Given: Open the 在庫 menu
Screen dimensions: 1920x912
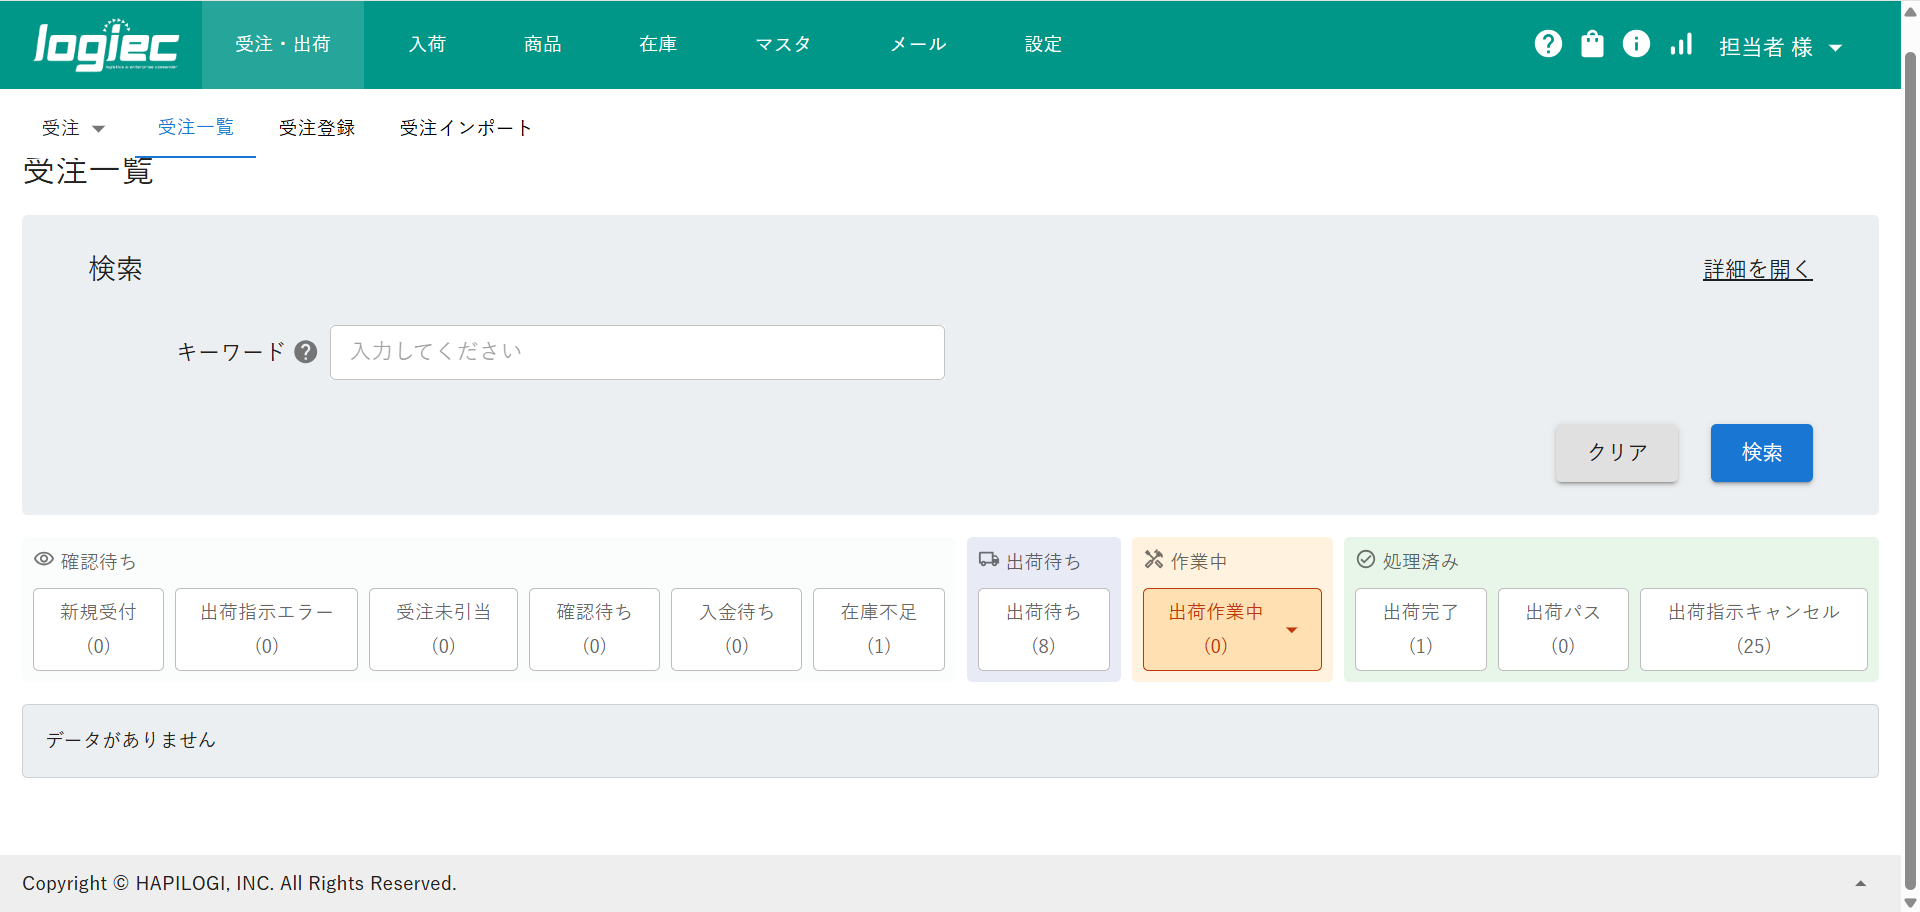Looking at the screenshot, I should (x=658, y=44).
